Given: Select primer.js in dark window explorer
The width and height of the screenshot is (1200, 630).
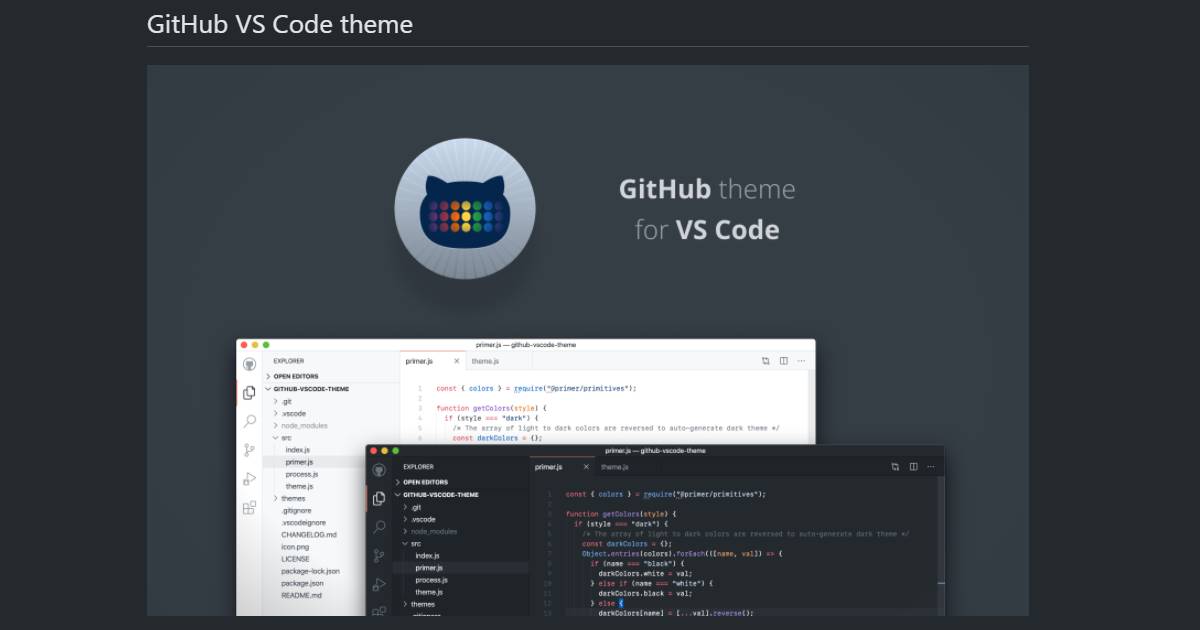Looking at the screenshot, I should (x=428, y=567).
